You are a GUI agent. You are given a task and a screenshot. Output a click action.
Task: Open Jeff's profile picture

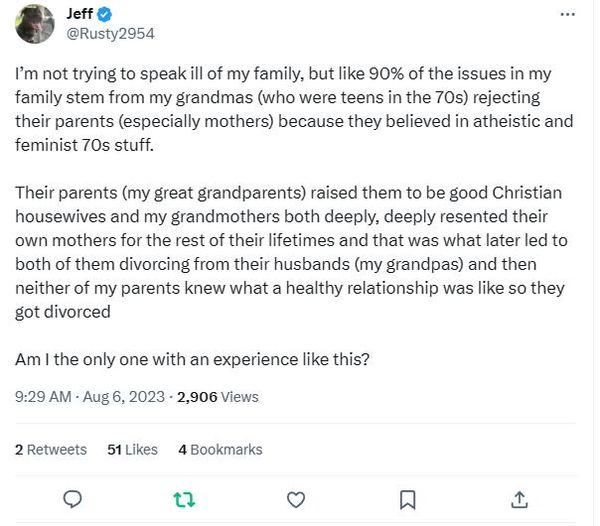coord(35,23)
